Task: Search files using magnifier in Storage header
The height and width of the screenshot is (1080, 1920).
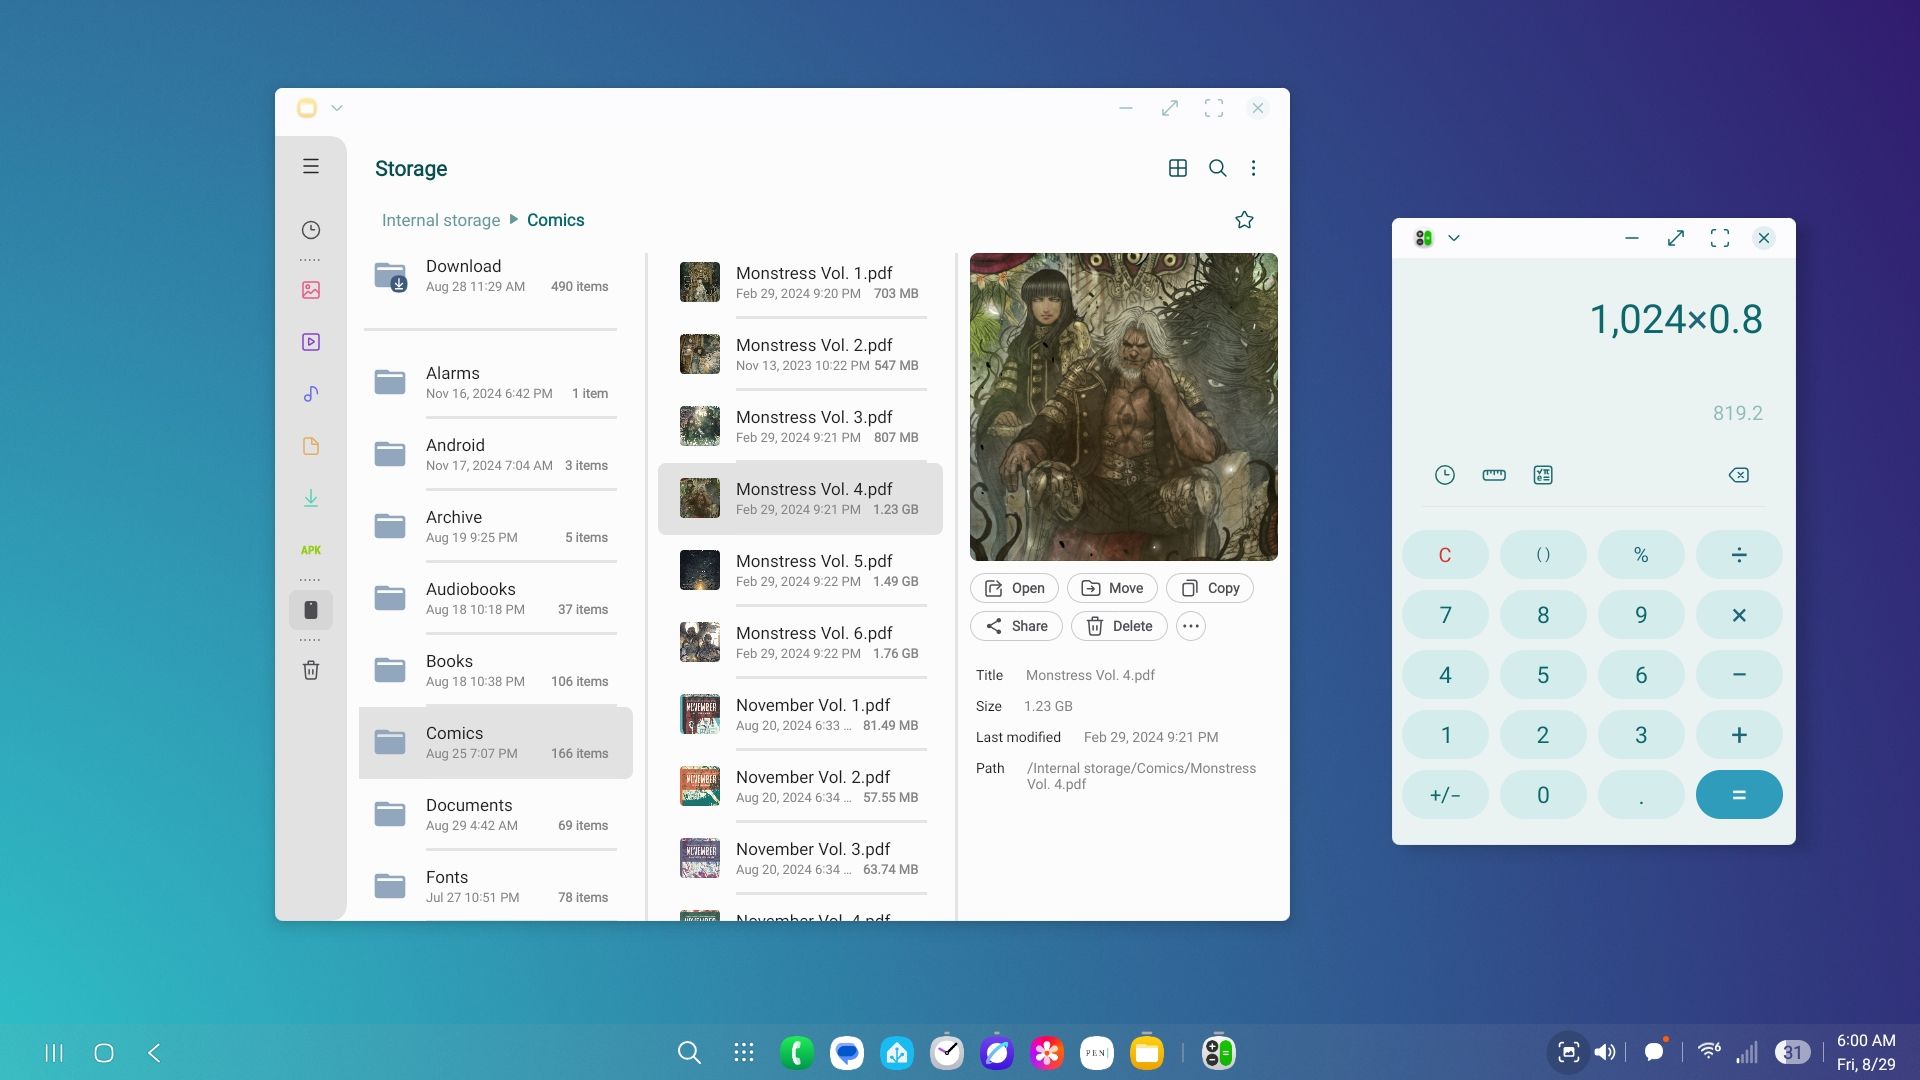Action: click(x=1217, y=168)
